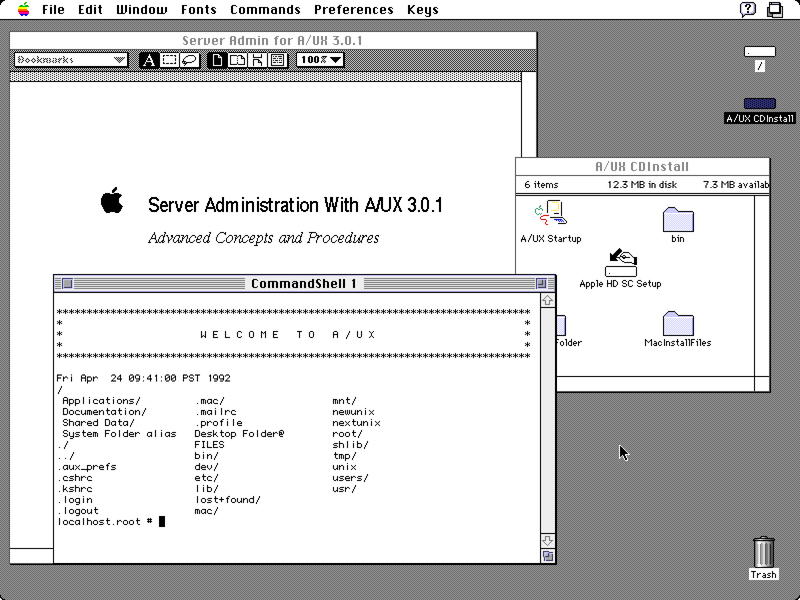Open the Fonts menu
800x600 pixels.
[198, 10]
